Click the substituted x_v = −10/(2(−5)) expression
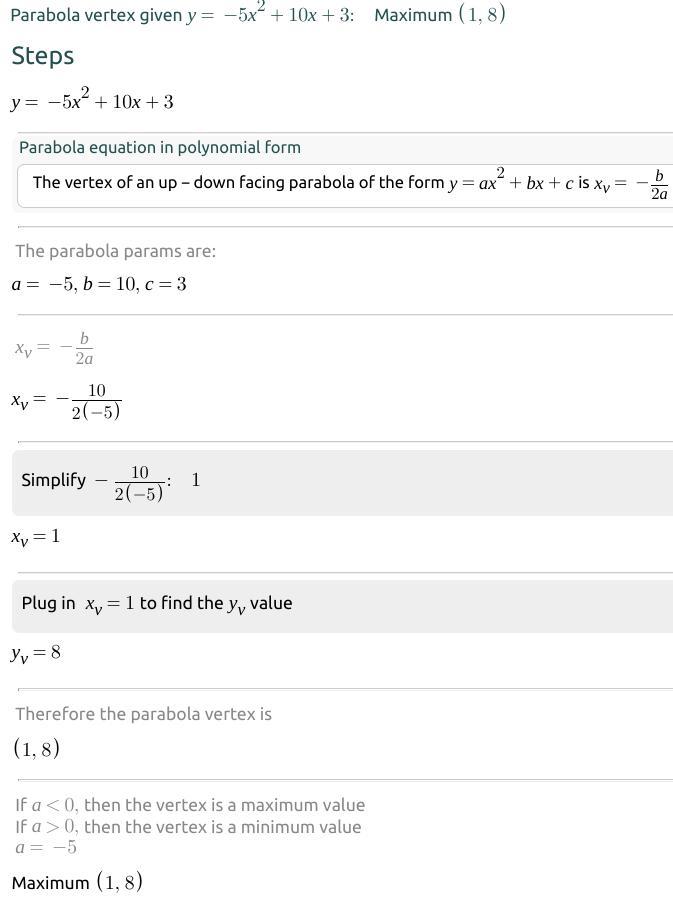The height and width of the screenshot is (898, 673). [66, 401]
